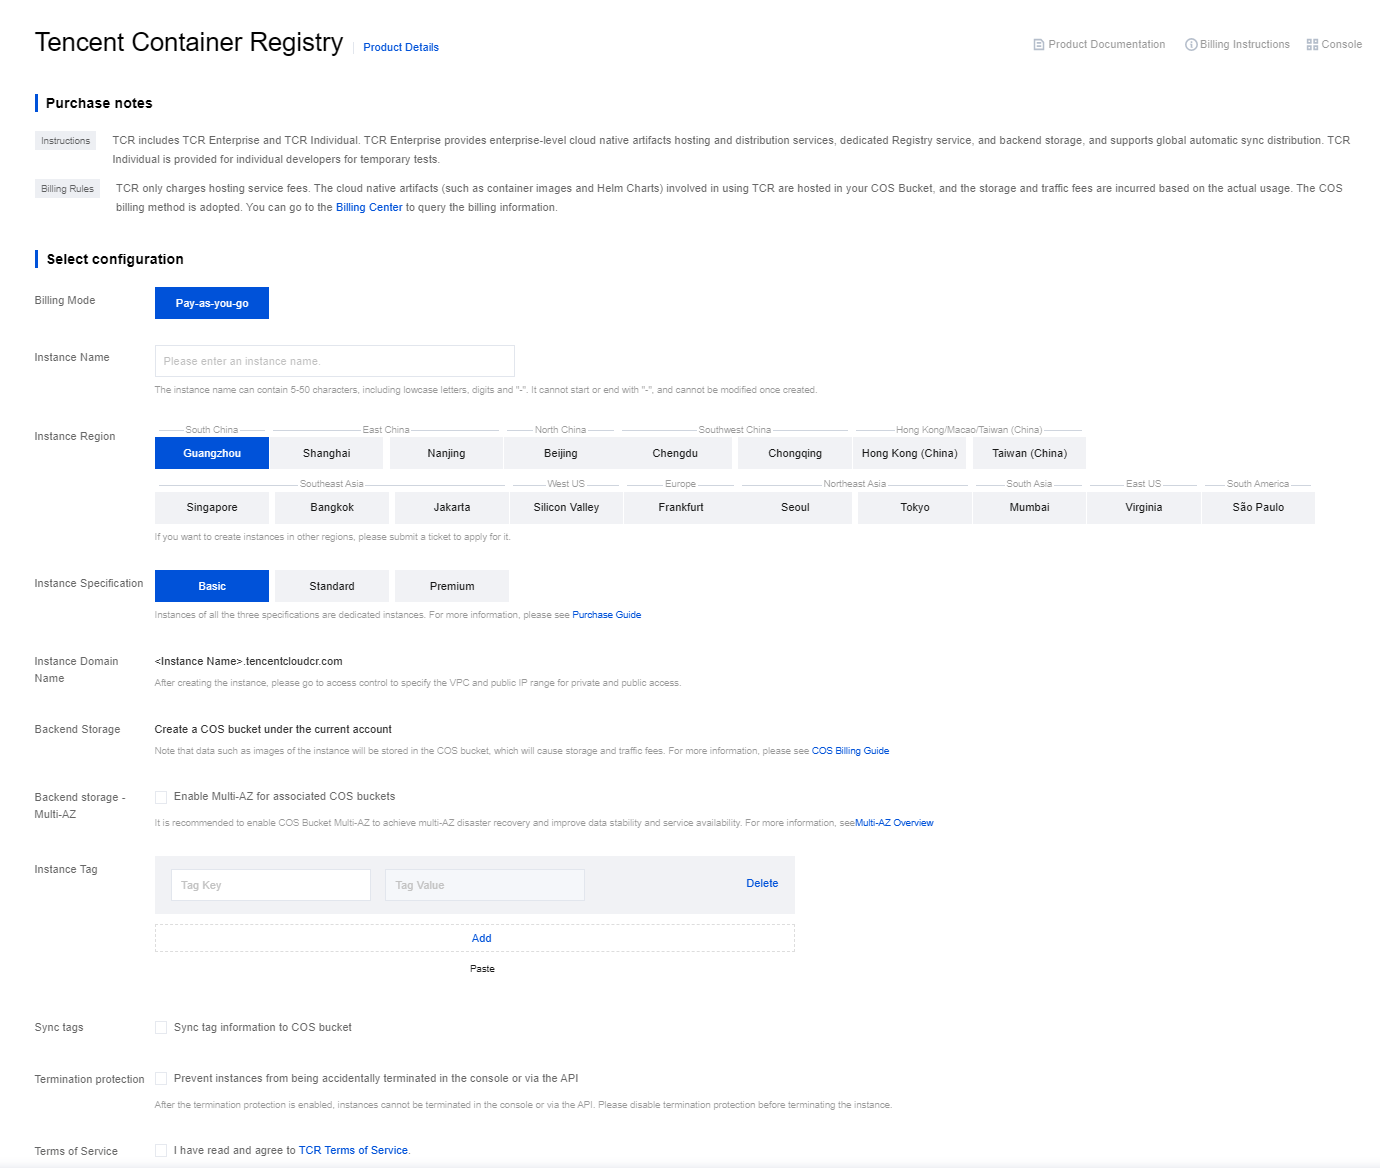This screenshot has width=1380, height=1169.
Task: Click the Tag Value input field
Action: point(485,885)
